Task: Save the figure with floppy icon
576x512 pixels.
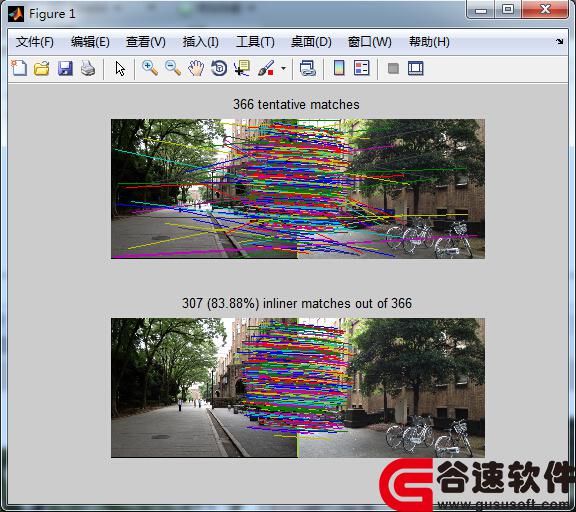Action: (65, 68)
